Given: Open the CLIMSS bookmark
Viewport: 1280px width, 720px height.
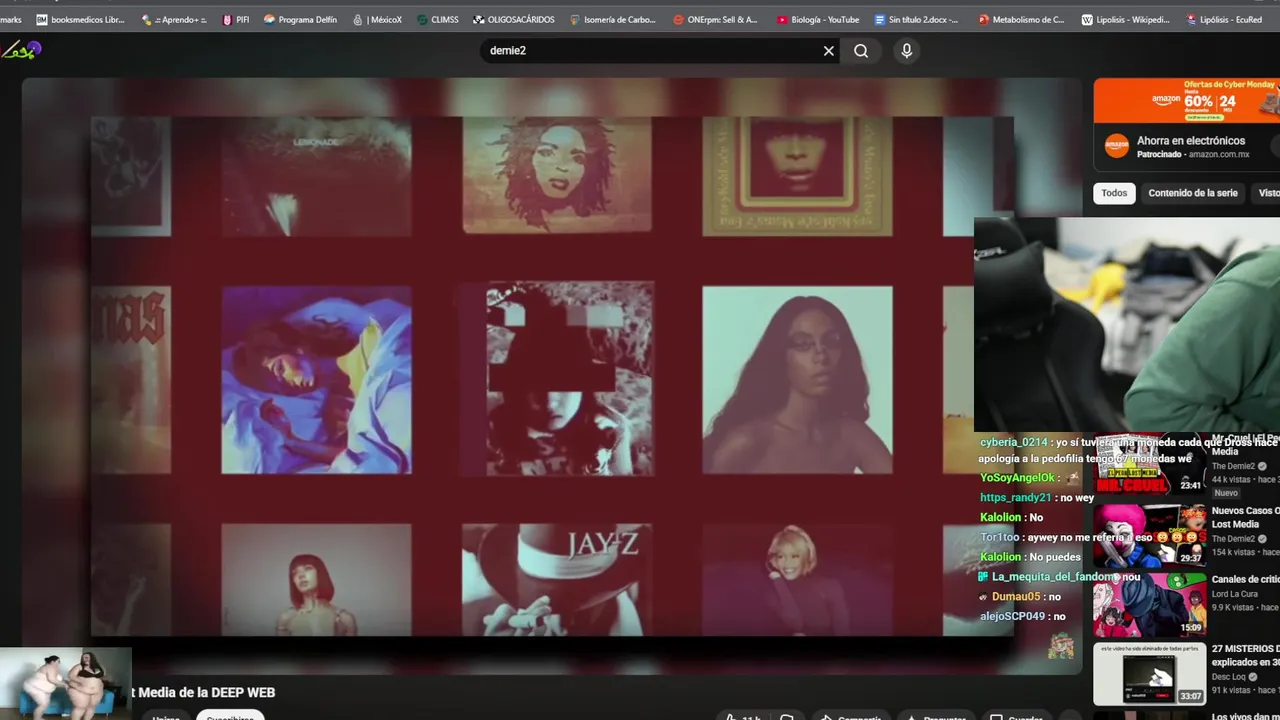Looking at the screenshot, I should pos(437,19).
